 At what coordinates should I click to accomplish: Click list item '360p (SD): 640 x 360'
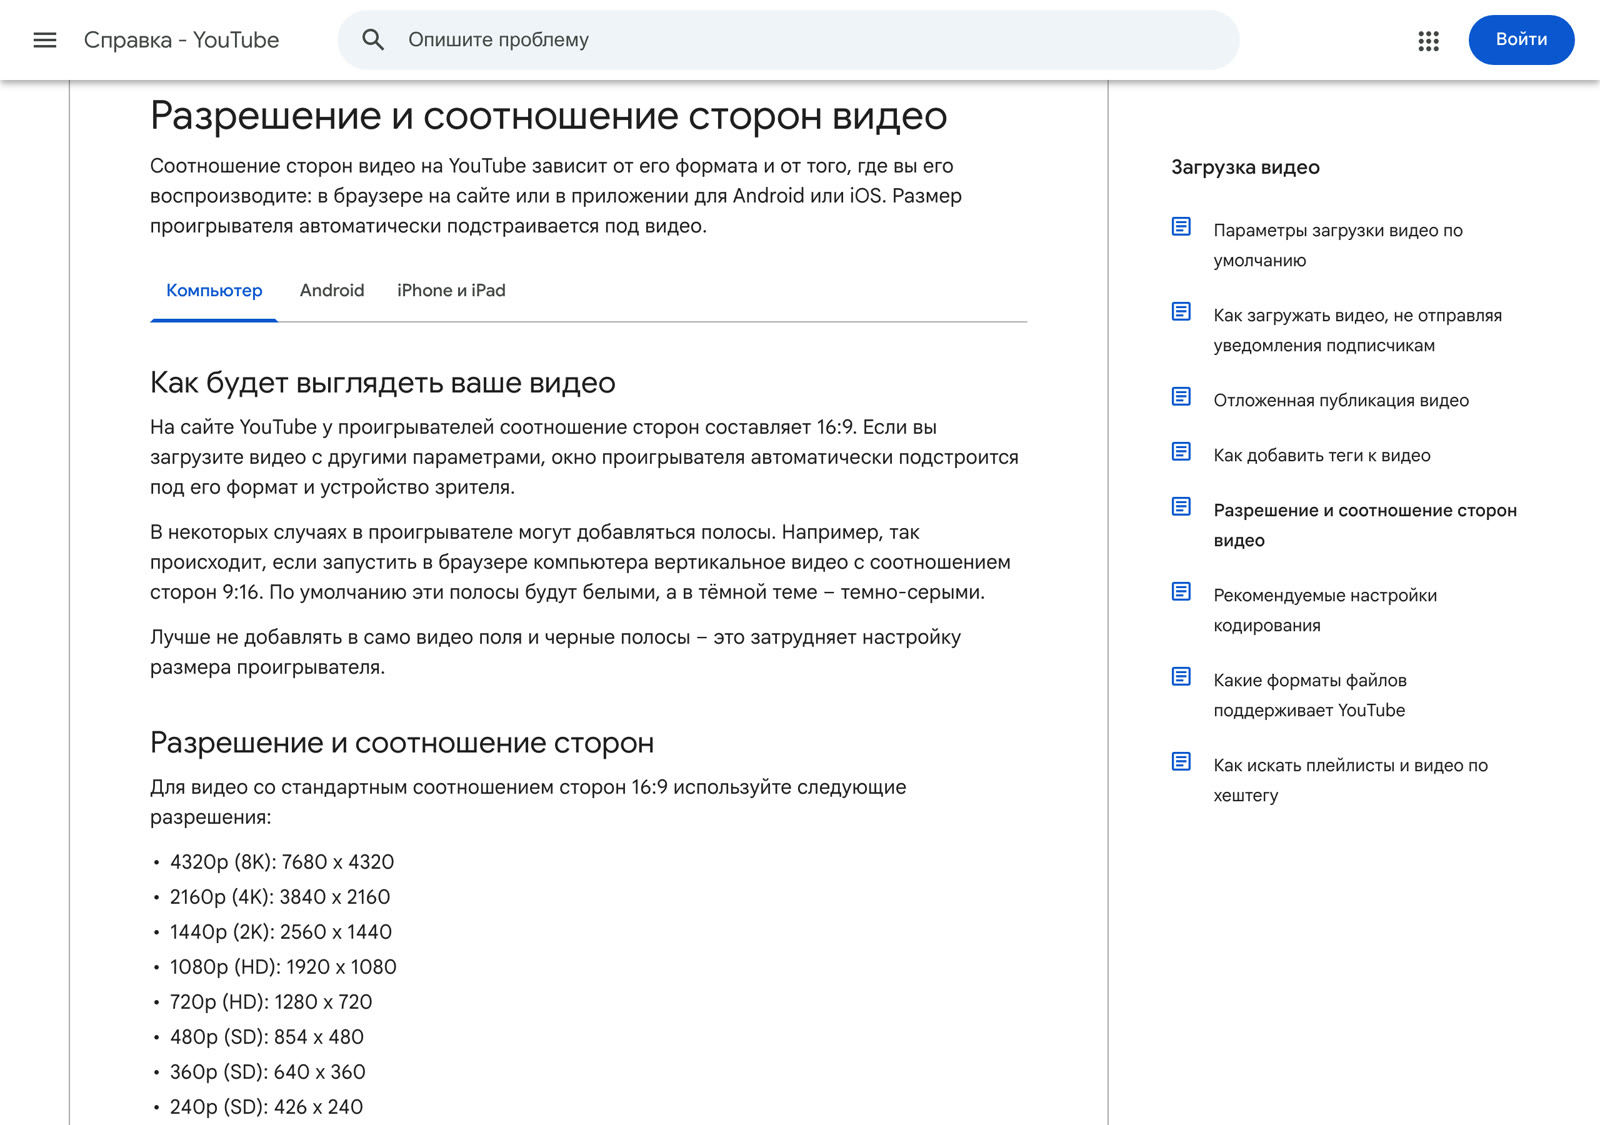pyautogui.click(x=268, y=1072)
